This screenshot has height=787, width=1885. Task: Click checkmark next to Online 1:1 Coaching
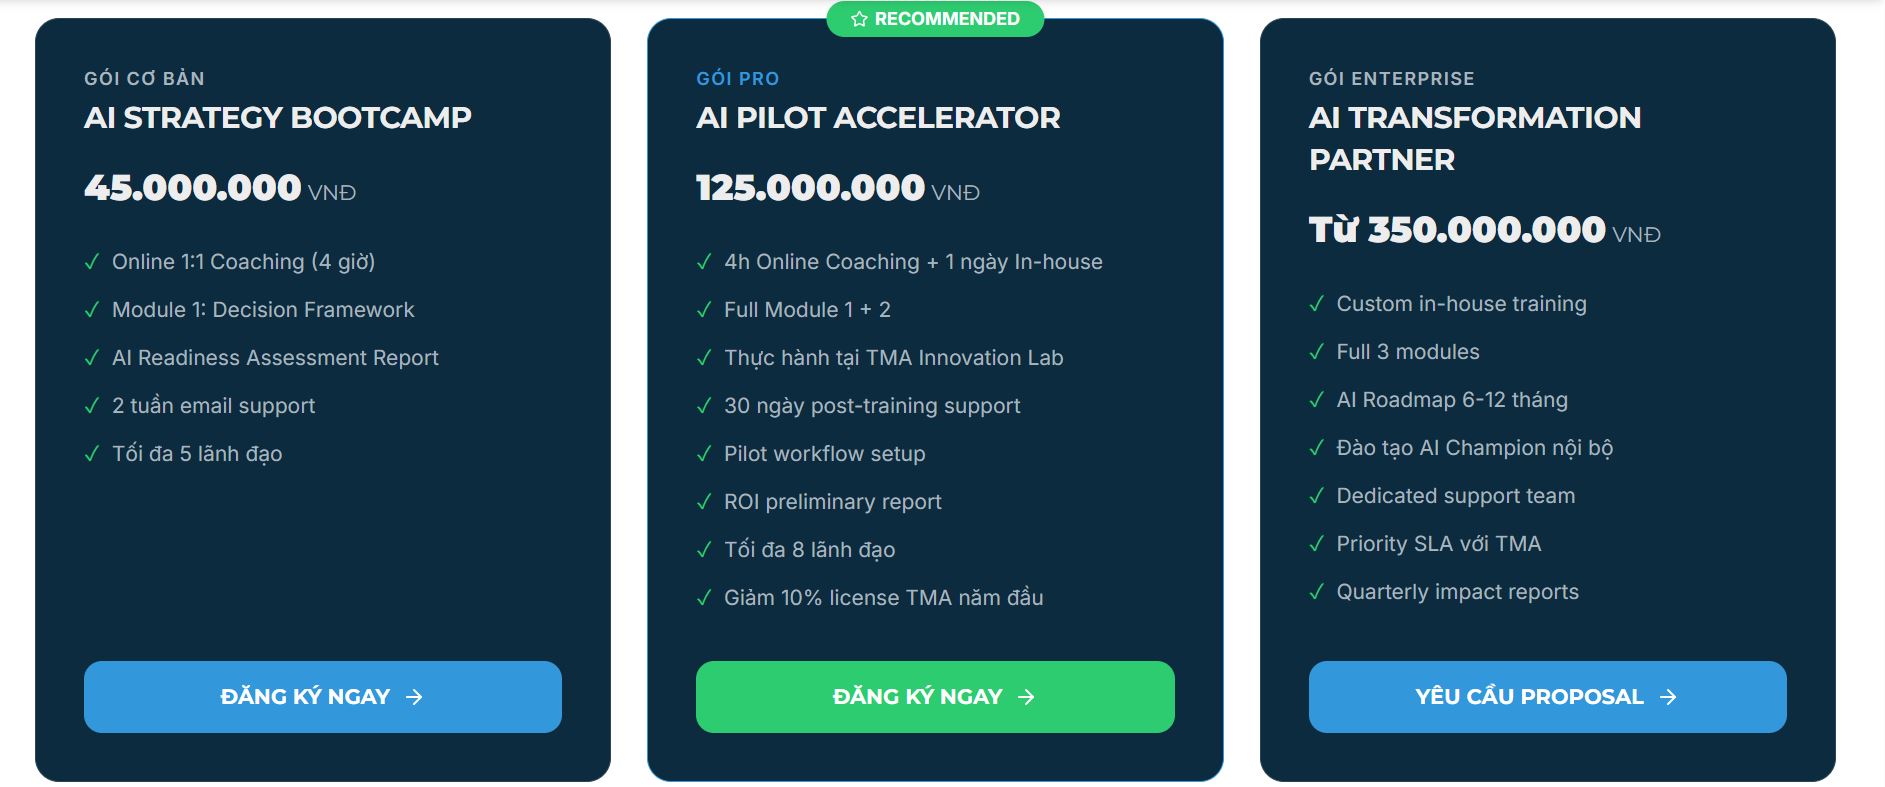pos(92,262)
